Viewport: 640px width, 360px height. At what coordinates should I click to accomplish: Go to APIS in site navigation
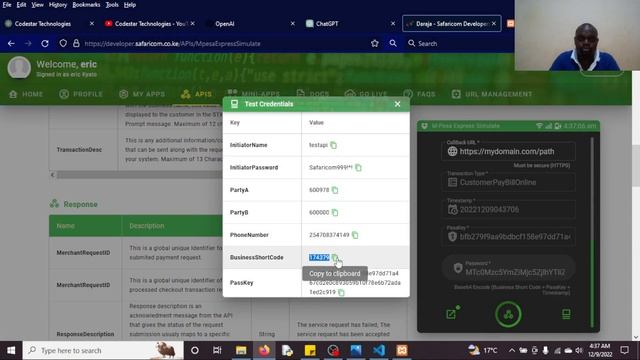(x=197, y=94)
